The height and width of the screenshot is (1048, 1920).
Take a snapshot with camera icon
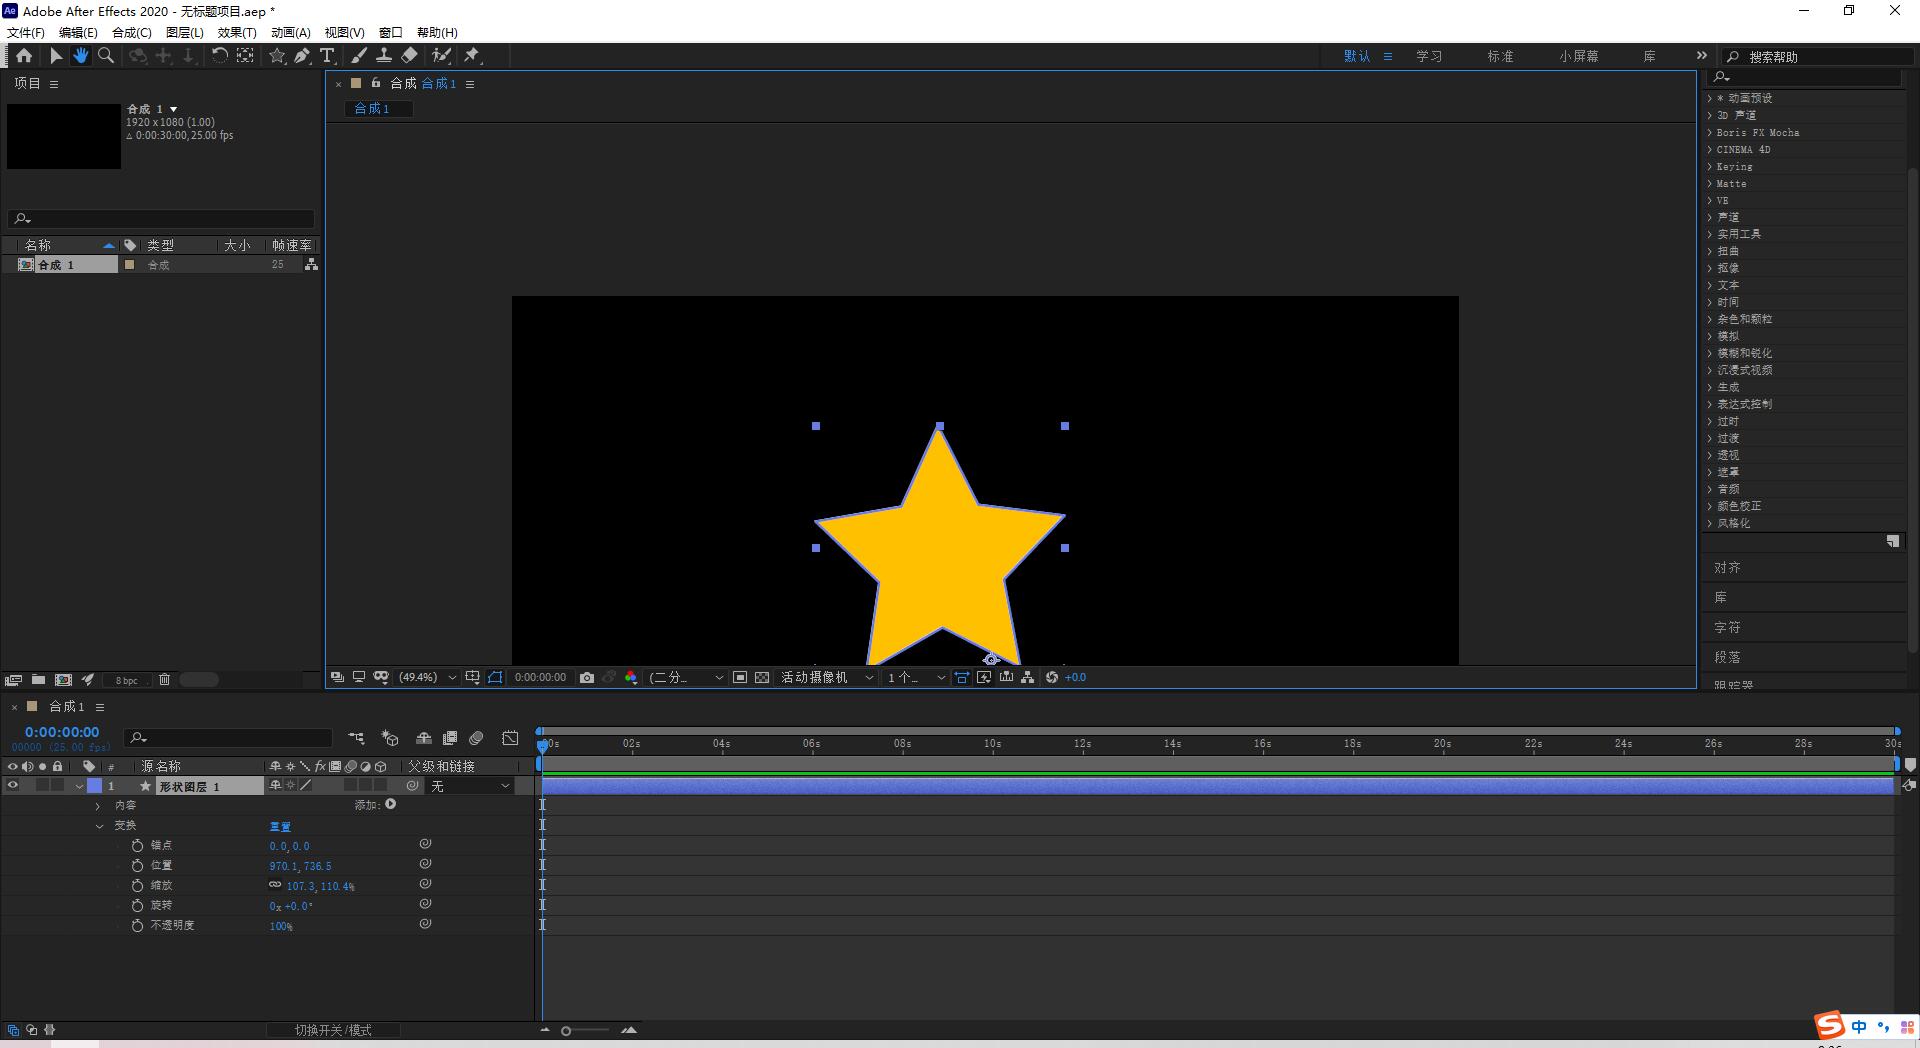click(x=587, y=677)
